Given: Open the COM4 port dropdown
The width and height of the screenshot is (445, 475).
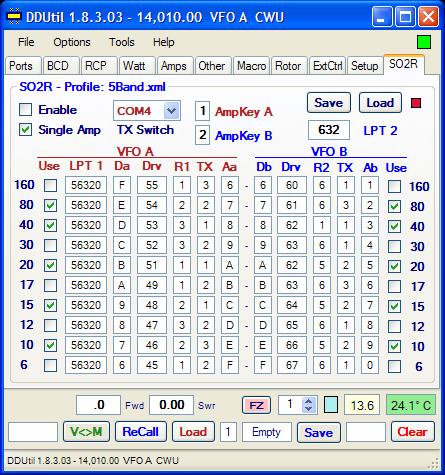Looking at the screenshot, I should (x=172, y=111).
